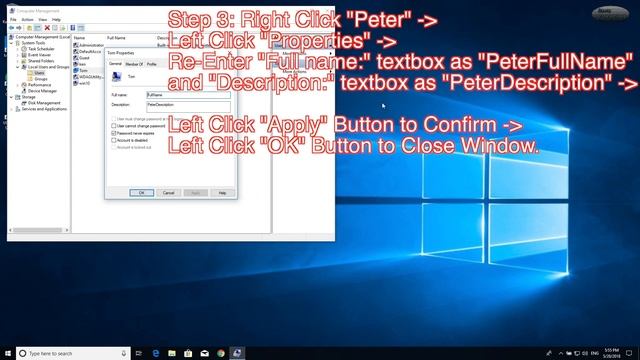Toggle the Show/Hide Console Tree toolbar icon
The image size is (640, 360).
(x=38, y=28)
